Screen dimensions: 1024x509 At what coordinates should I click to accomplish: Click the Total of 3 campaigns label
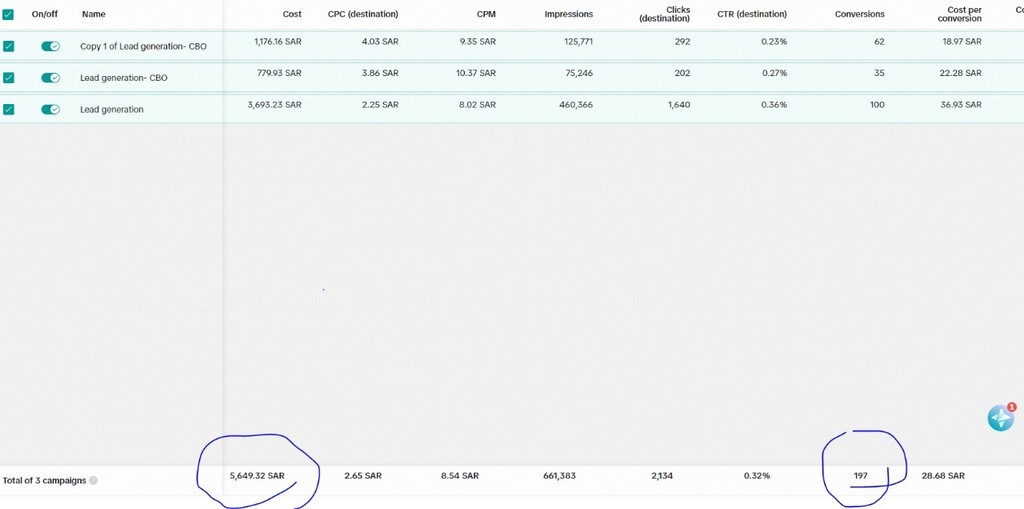(x=44, y=481)
